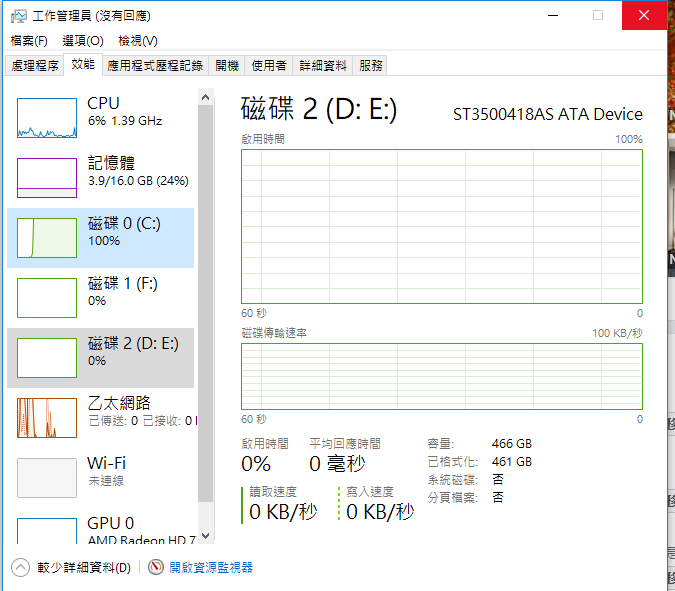Switch to the 服務 tab
675x591 pixels.
pyautogui.click(x=370, y=65)
